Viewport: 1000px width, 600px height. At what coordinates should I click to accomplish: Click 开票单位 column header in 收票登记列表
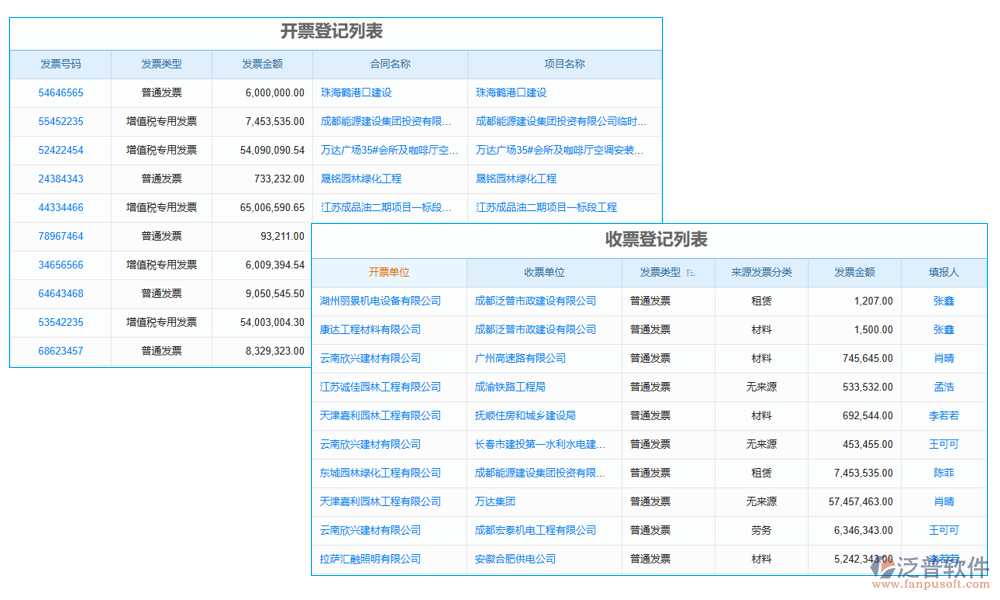(389, 272)
